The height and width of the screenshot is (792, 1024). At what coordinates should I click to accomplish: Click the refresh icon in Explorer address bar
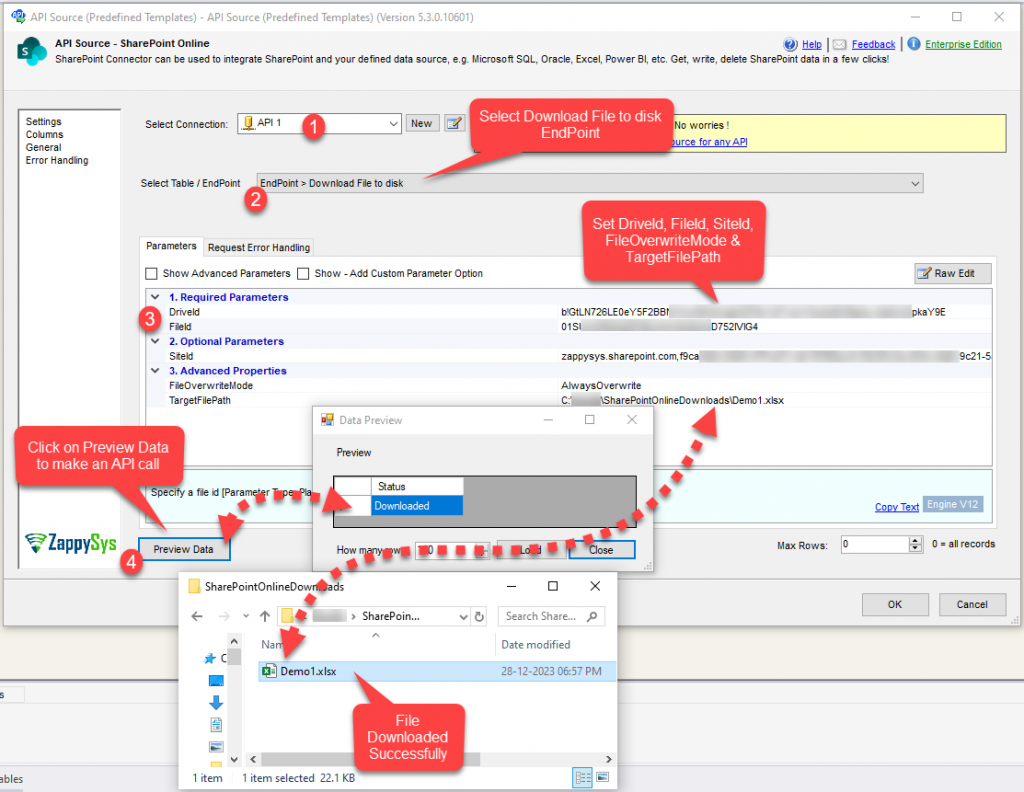click(x=478, y=616)
